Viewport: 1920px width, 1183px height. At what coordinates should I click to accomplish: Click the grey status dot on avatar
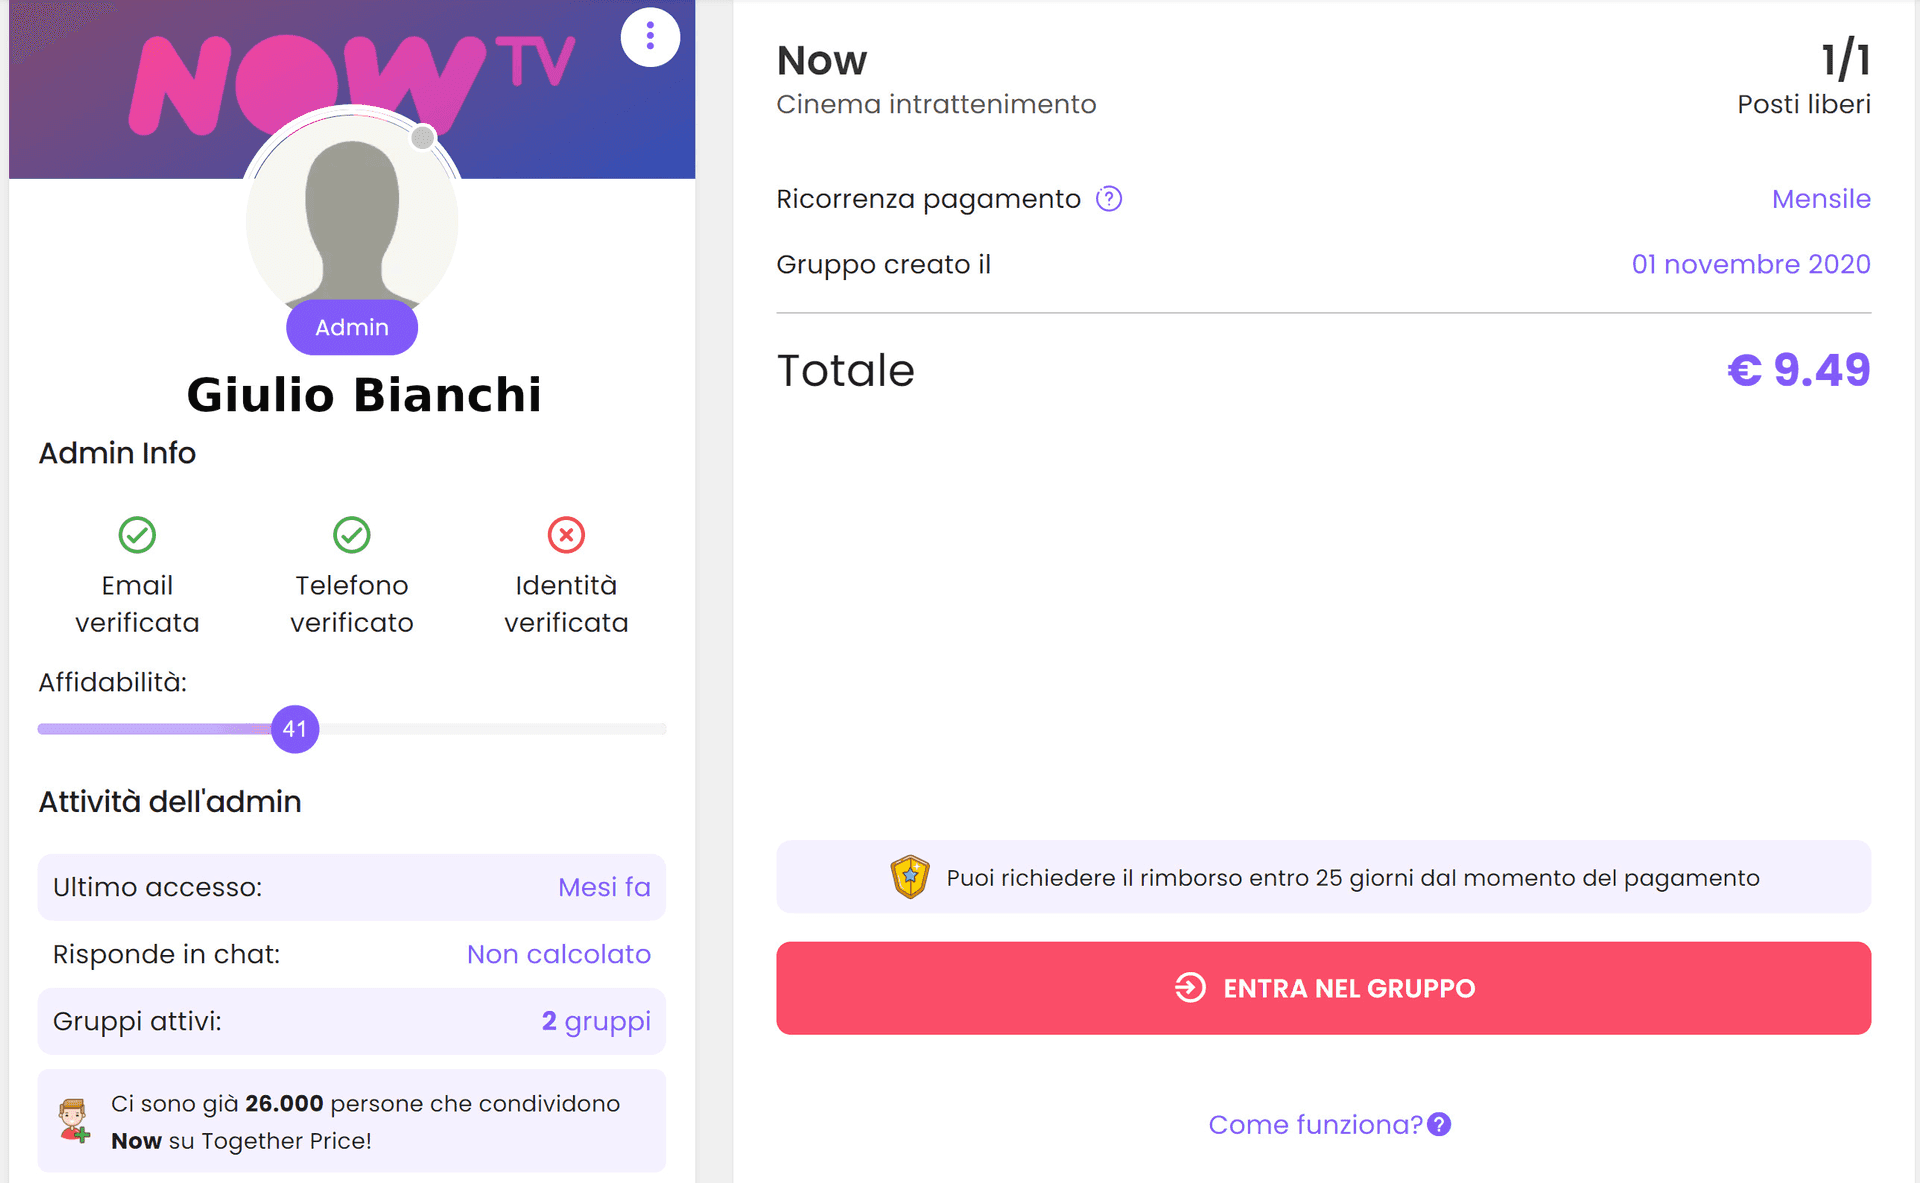(x=423, y=137)
